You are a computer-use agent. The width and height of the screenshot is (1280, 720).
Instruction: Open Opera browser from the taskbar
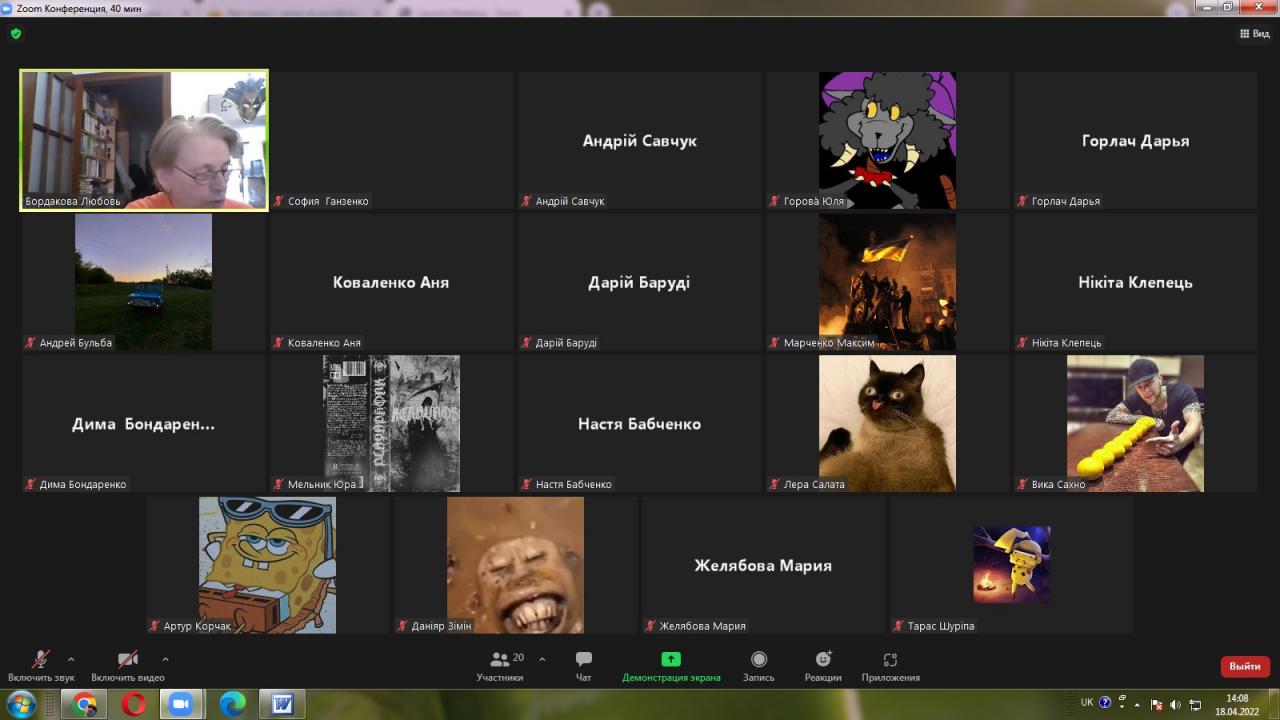[x=133, y=704]
